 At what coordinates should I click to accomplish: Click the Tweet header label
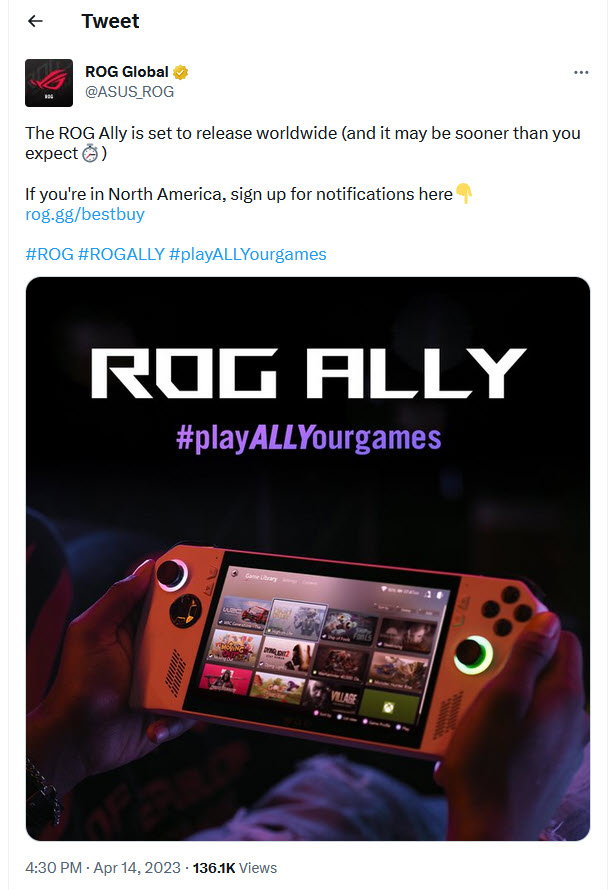click(x=110, y=20)
